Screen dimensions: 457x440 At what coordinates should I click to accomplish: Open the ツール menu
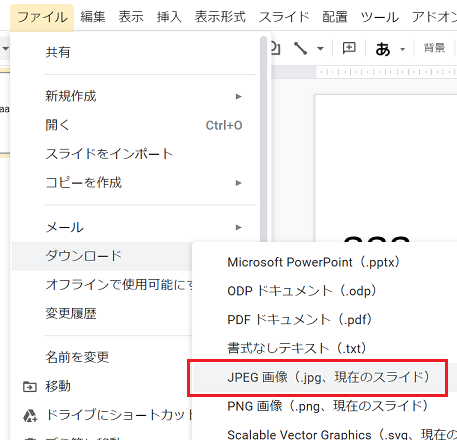380,17
